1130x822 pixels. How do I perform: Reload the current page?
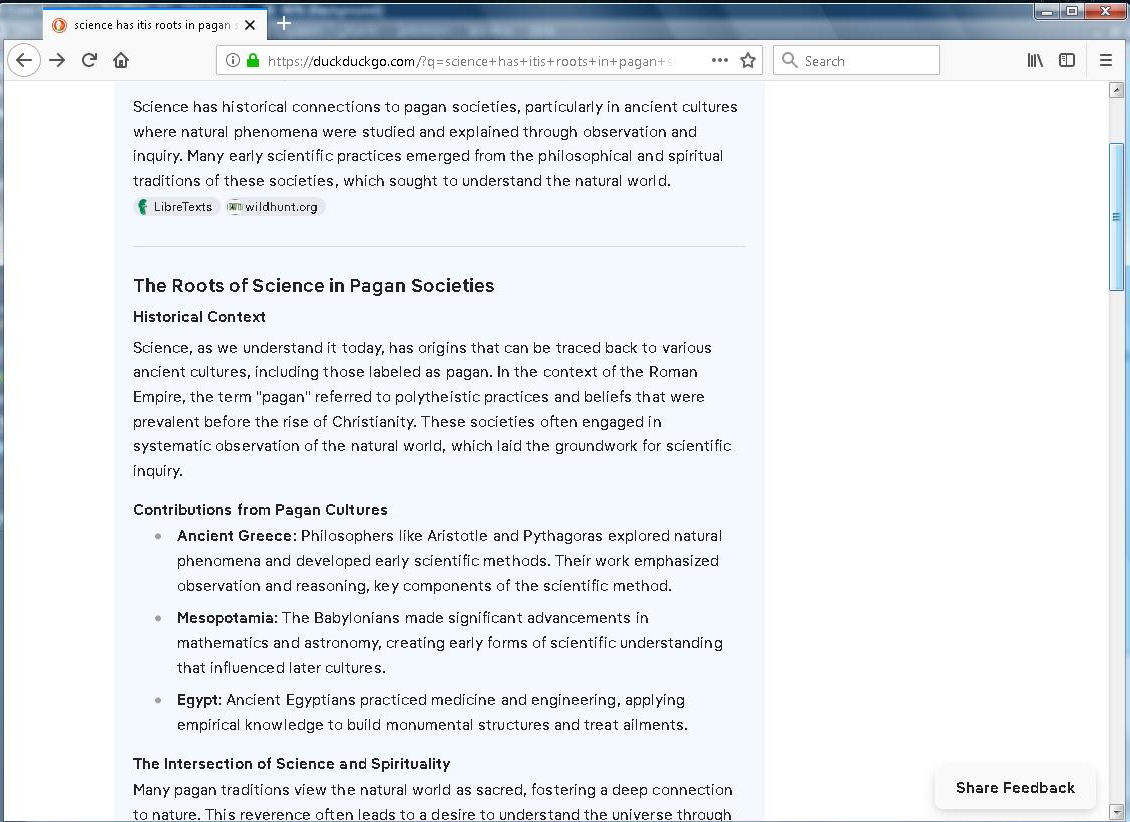click(89, 60)
